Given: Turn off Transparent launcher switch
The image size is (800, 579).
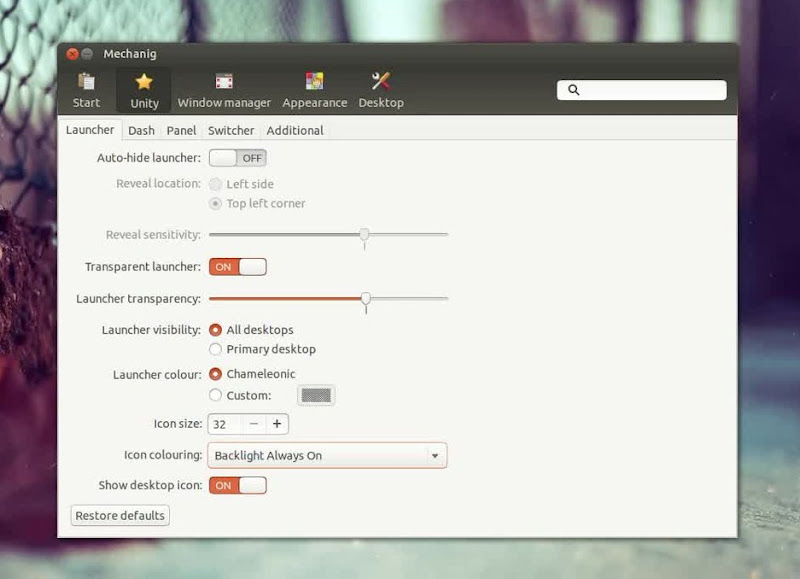Looking at the screenshot, I should (238, 267).
